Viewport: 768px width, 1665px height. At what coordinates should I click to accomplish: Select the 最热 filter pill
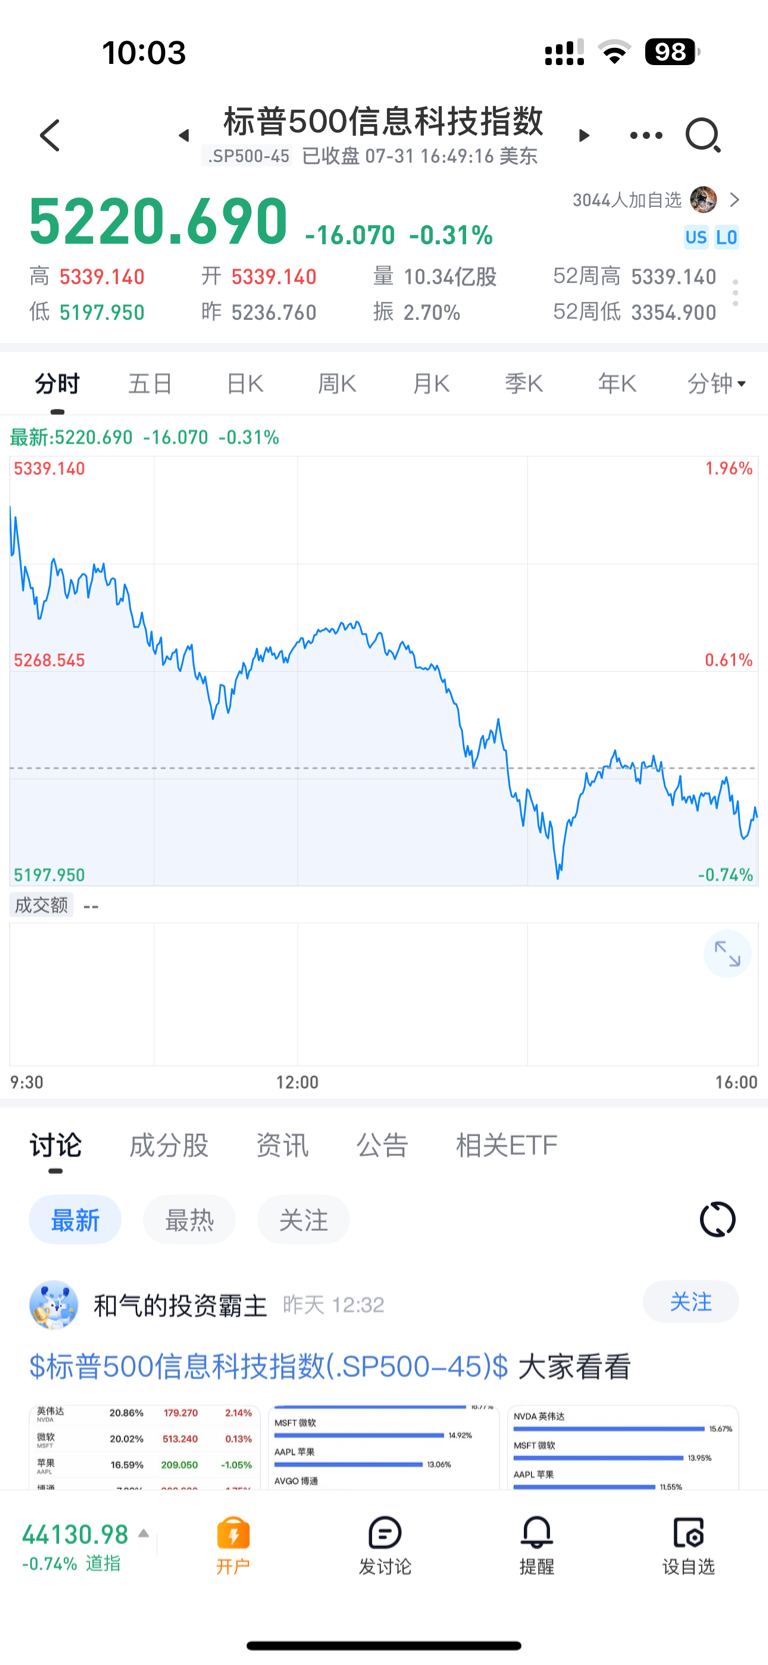point(189,1220)
